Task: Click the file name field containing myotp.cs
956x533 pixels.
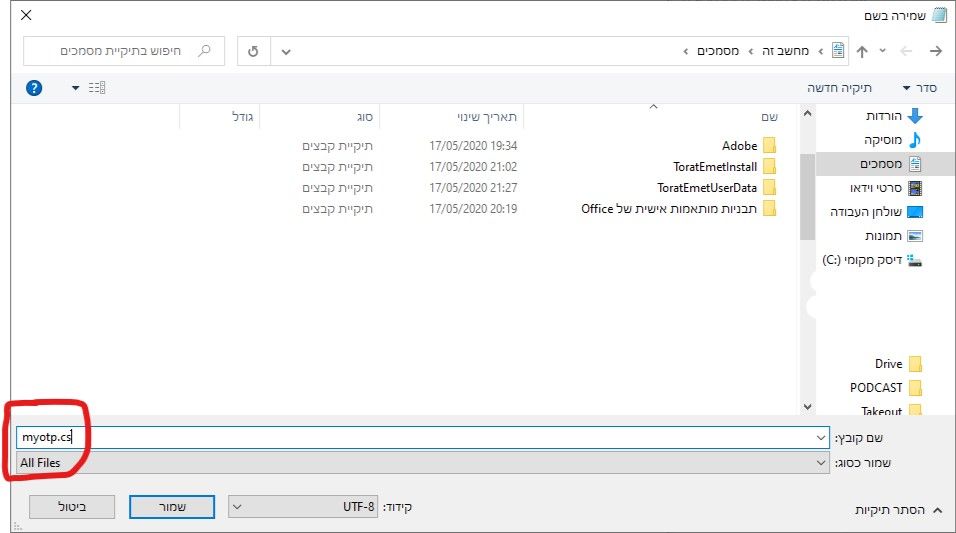Action: [420, 437]
